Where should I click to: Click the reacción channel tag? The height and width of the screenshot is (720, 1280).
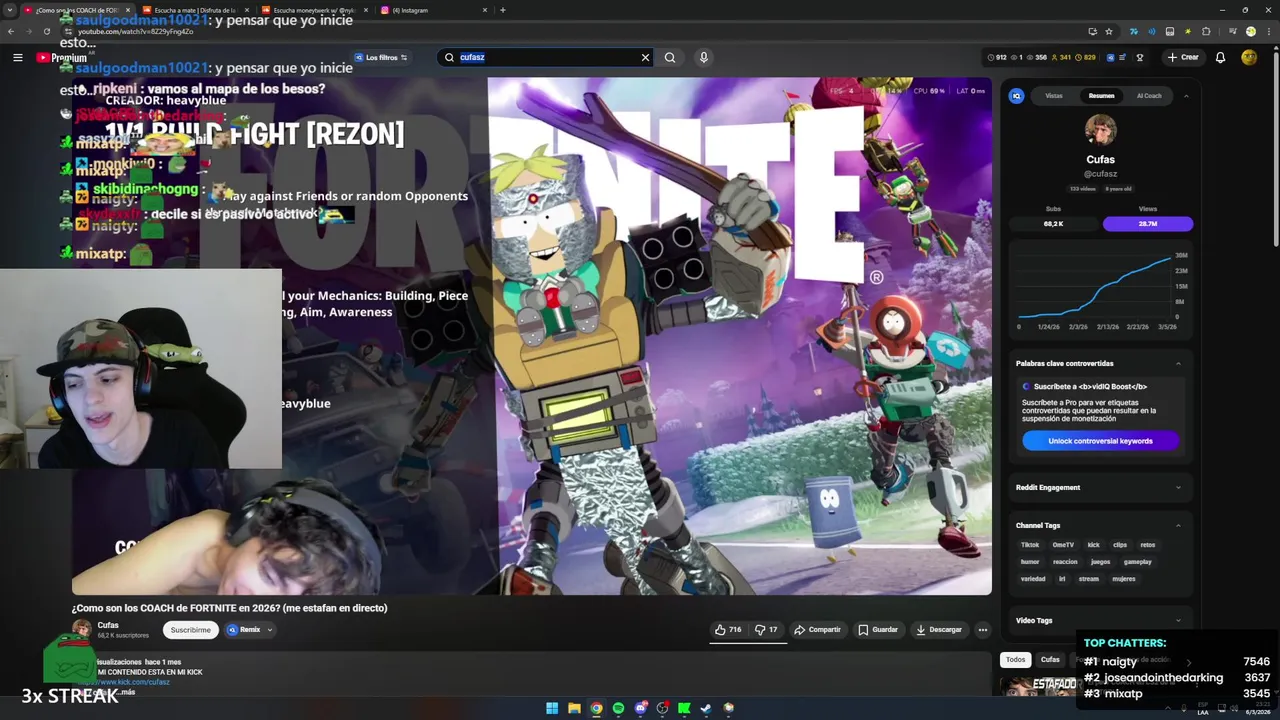pyautogui.click(x=1065, y=562)
